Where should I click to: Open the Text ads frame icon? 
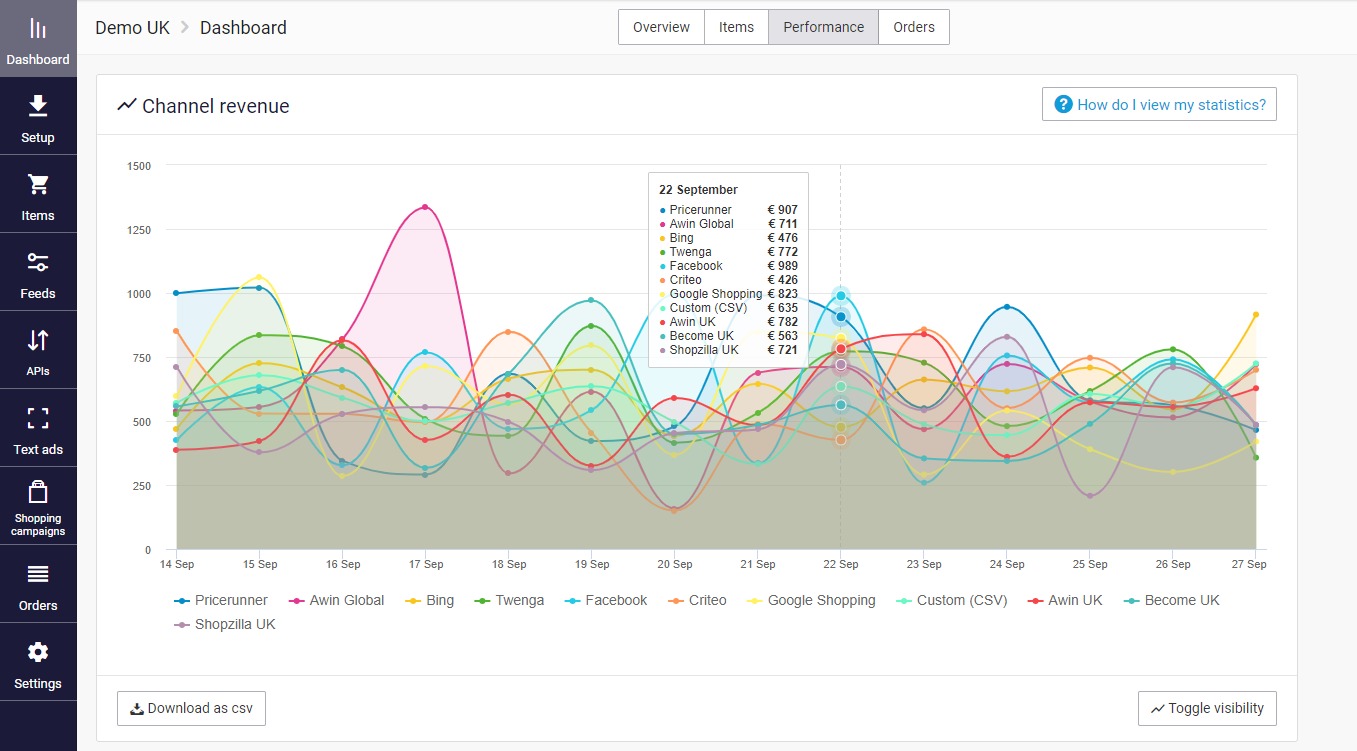tap(38, 418)
